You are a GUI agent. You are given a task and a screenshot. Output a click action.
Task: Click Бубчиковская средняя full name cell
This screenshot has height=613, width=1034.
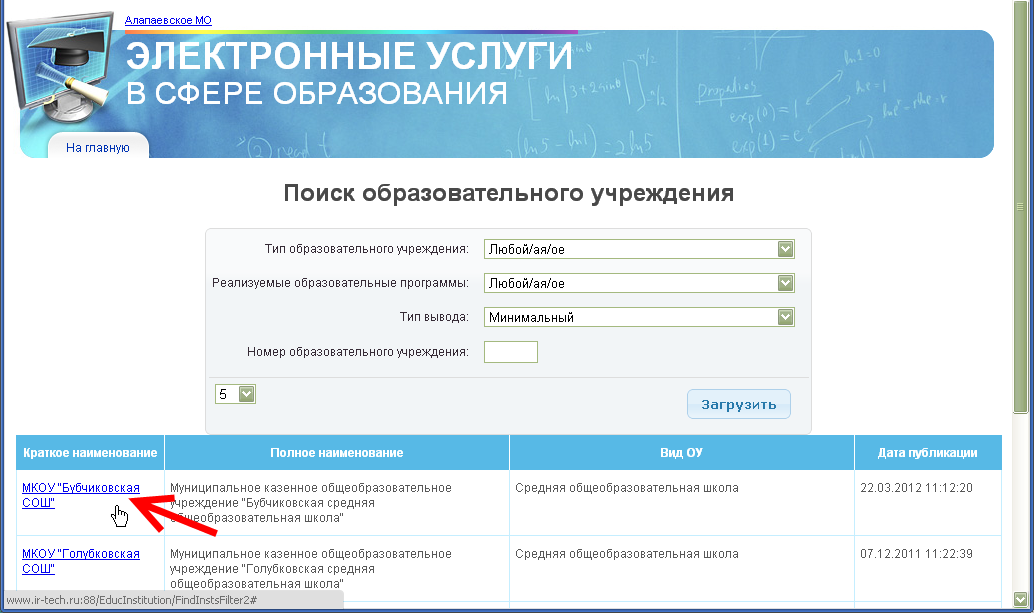click(336, 502)
